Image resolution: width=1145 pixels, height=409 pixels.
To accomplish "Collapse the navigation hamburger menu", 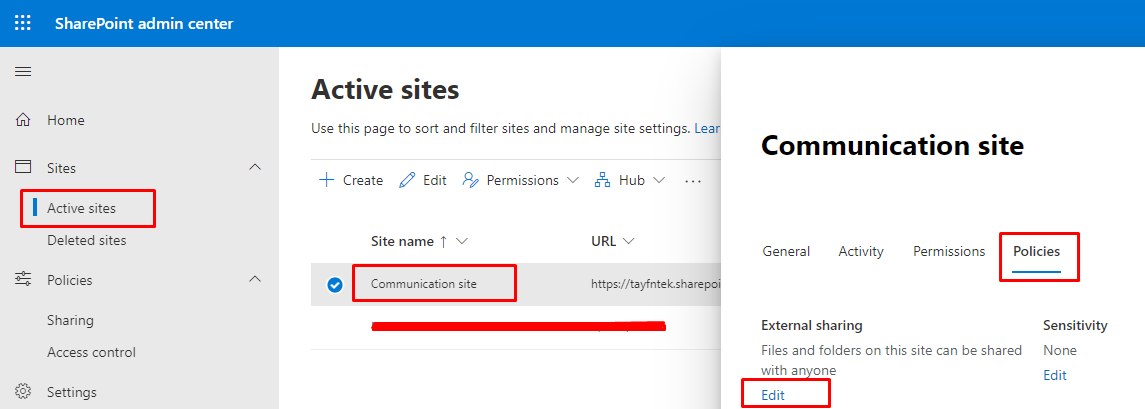I will pos(22,72).
